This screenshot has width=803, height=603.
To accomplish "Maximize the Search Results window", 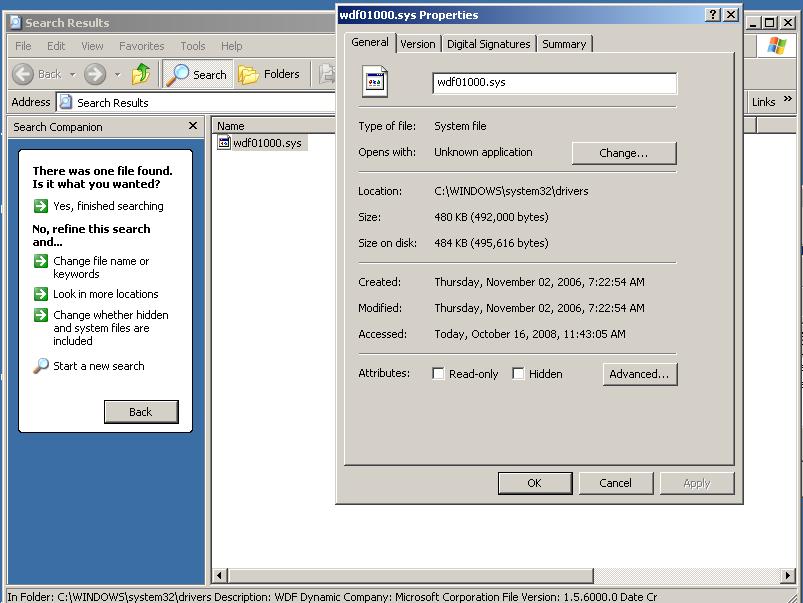I will coord(769,23).
